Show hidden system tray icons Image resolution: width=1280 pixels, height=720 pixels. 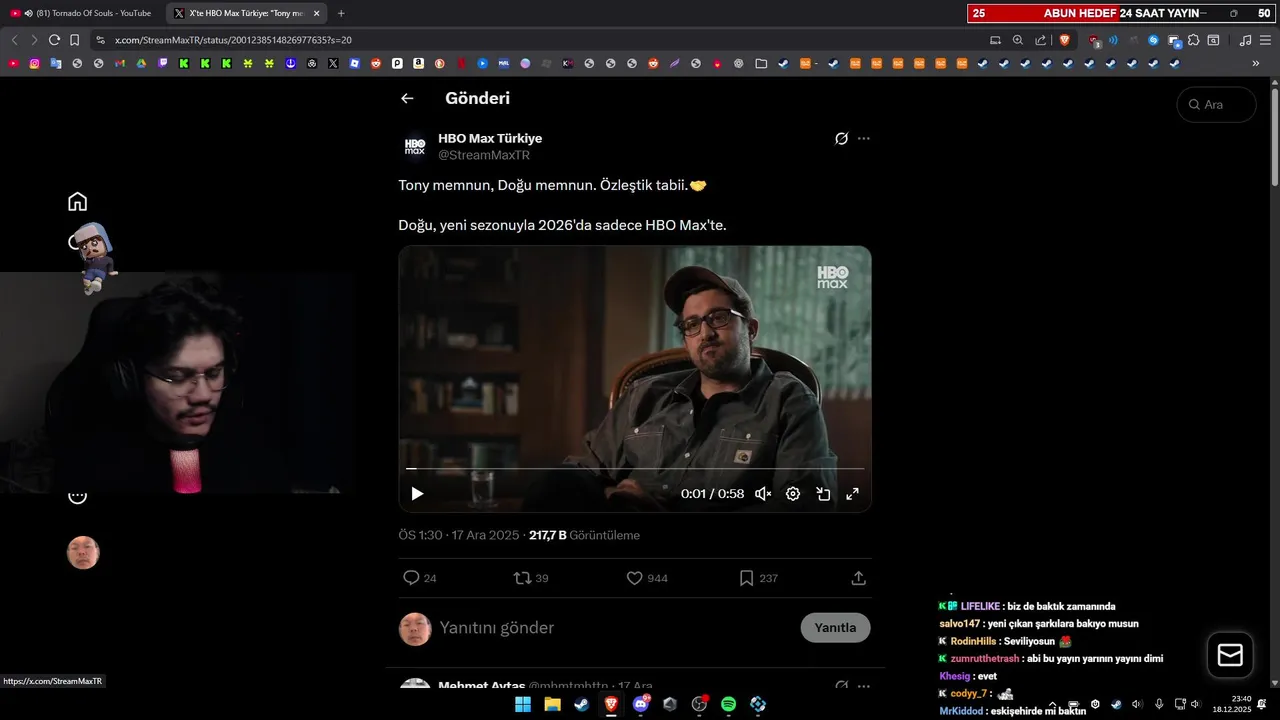(1052, 704)
